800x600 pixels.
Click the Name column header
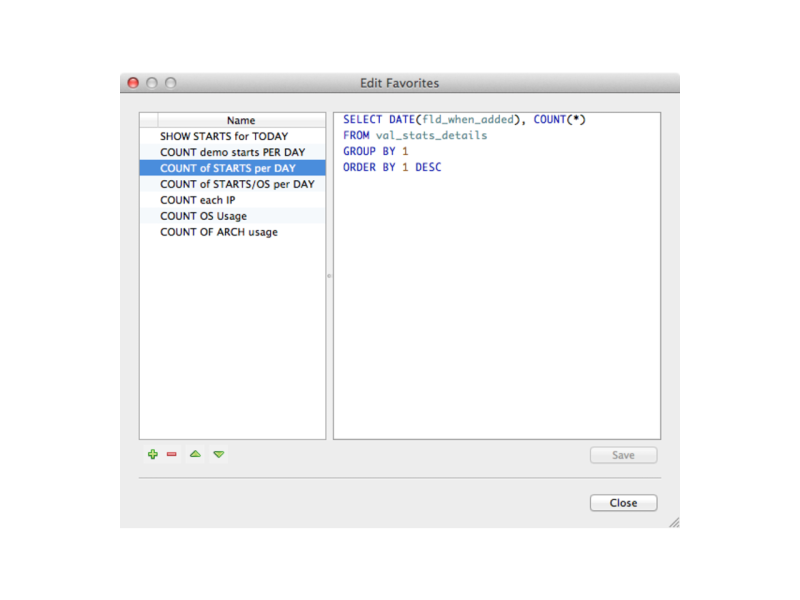point(241,120)
